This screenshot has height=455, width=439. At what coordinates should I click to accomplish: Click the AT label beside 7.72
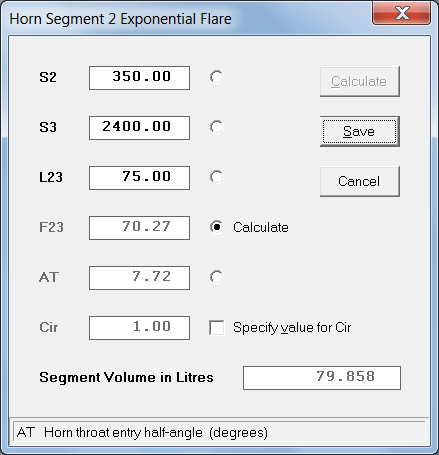click(x=49, y=277)
